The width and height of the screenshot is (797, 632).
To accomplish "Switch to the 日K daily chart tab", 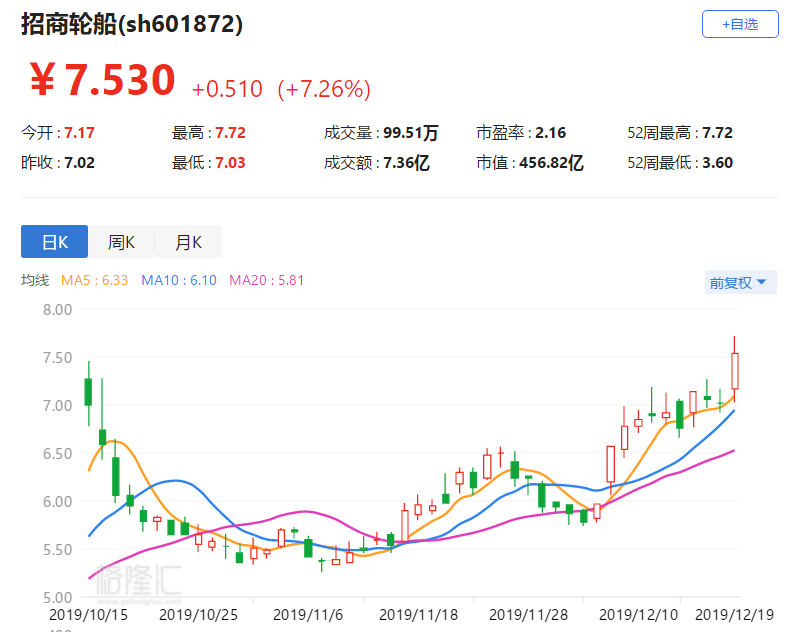I will tap(54, 242).
